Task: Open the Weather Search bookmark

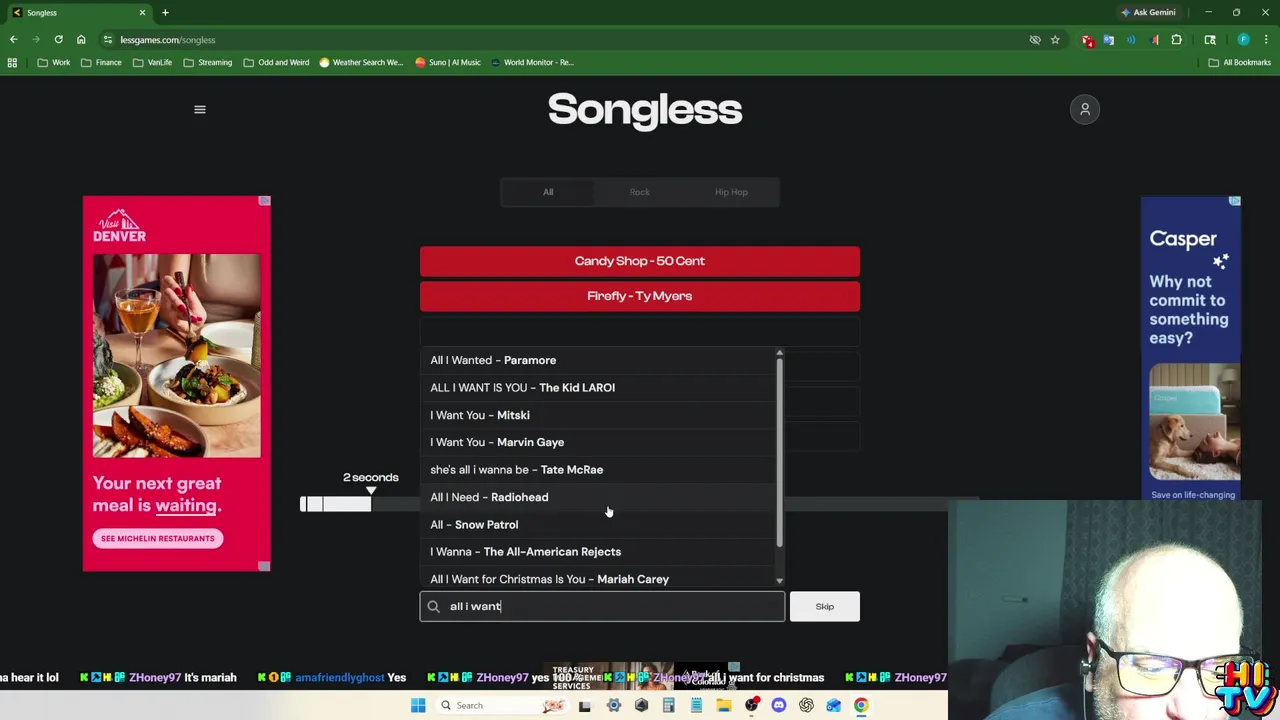Action: tap(361, 62)
